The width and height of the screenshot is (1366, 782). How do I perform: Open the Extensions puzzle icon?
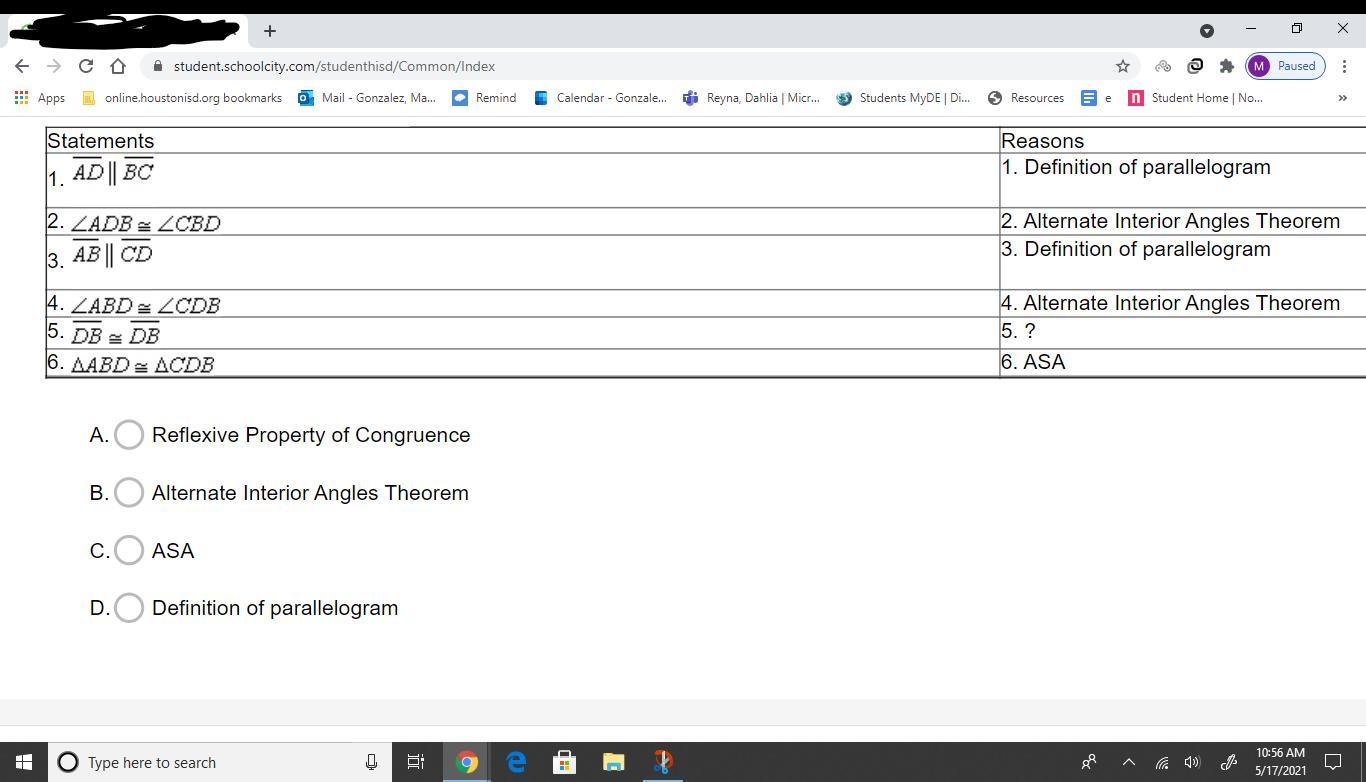1226,66
